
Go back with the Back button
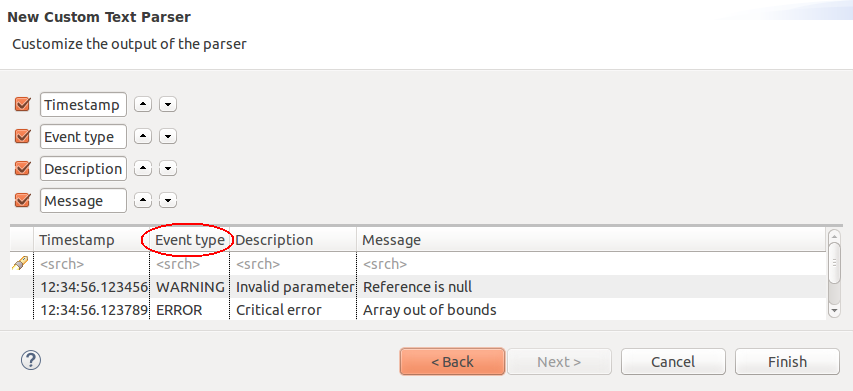452,362
